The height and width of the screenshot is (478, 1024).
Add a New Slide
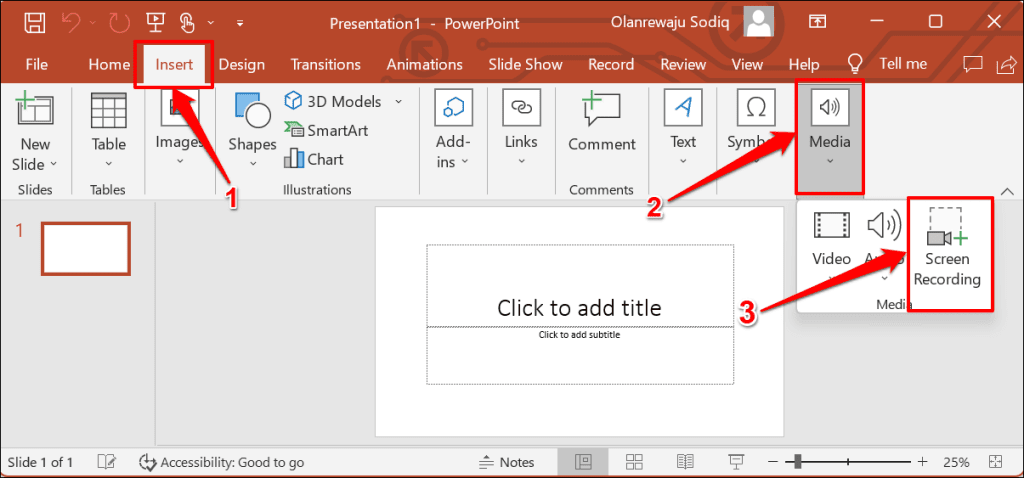tap(35, 110)
